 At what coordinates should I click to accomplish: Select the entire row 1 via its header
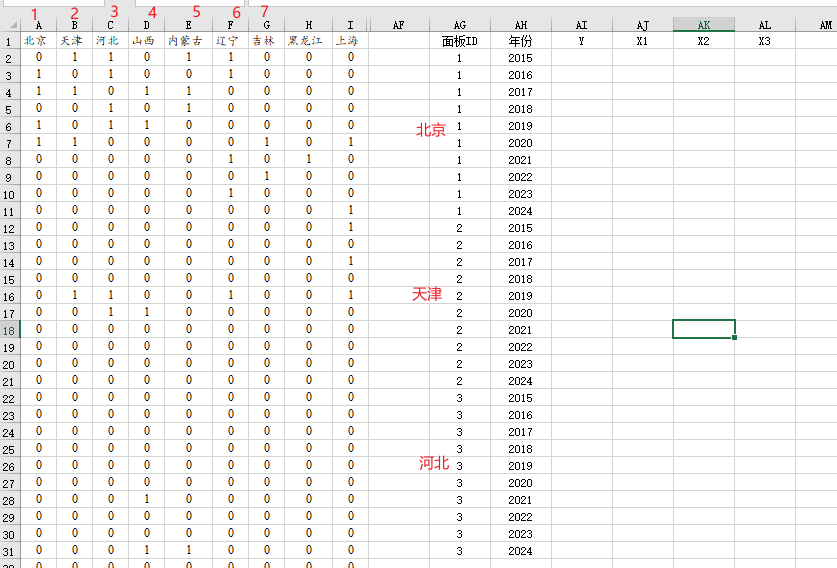pyautogui.click(x=9, y=41)
